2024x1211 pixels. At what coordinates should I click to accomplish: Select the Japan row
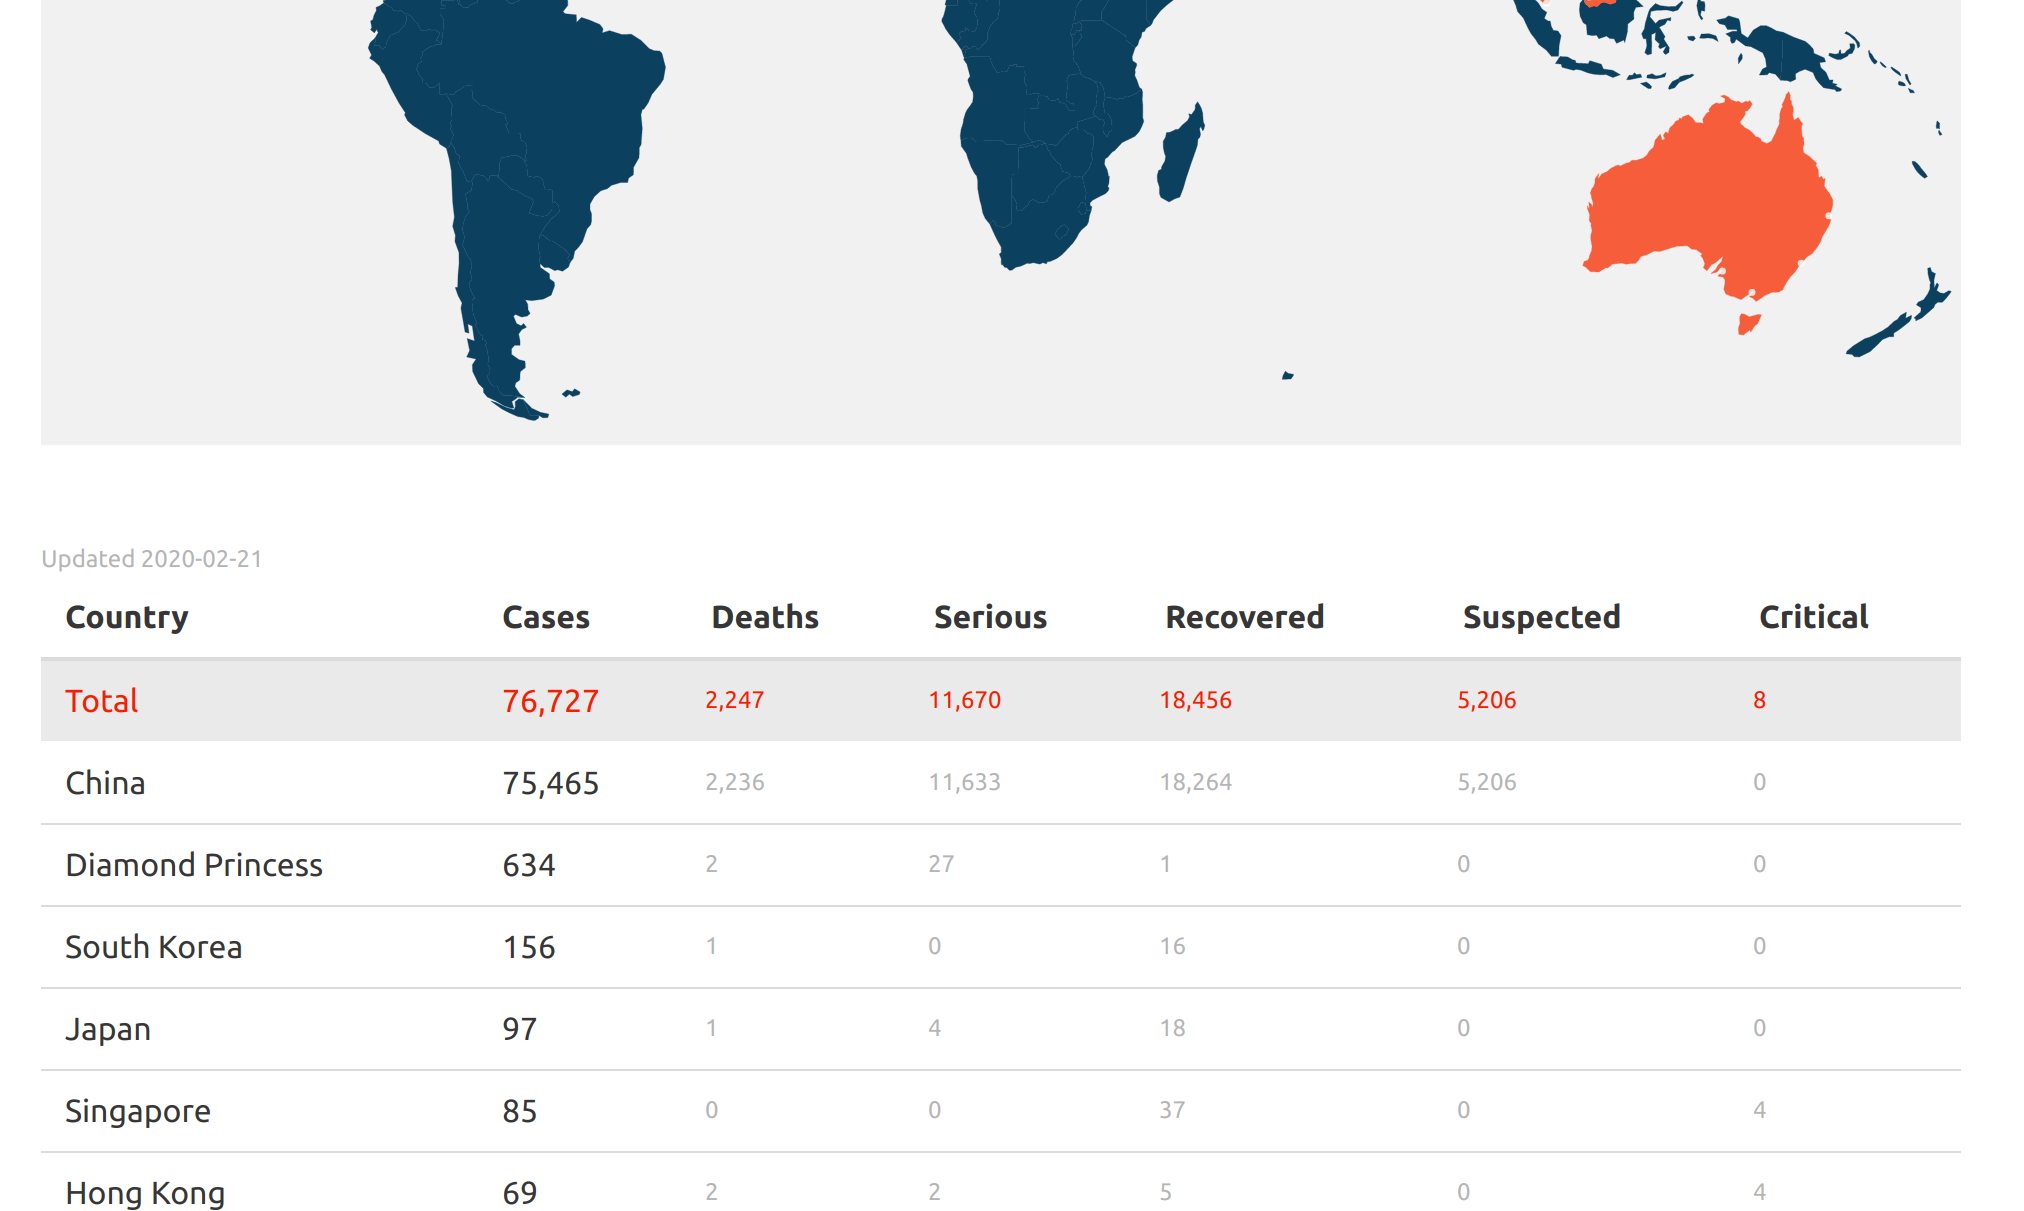pyautogui.click(x=108, y=1028)
